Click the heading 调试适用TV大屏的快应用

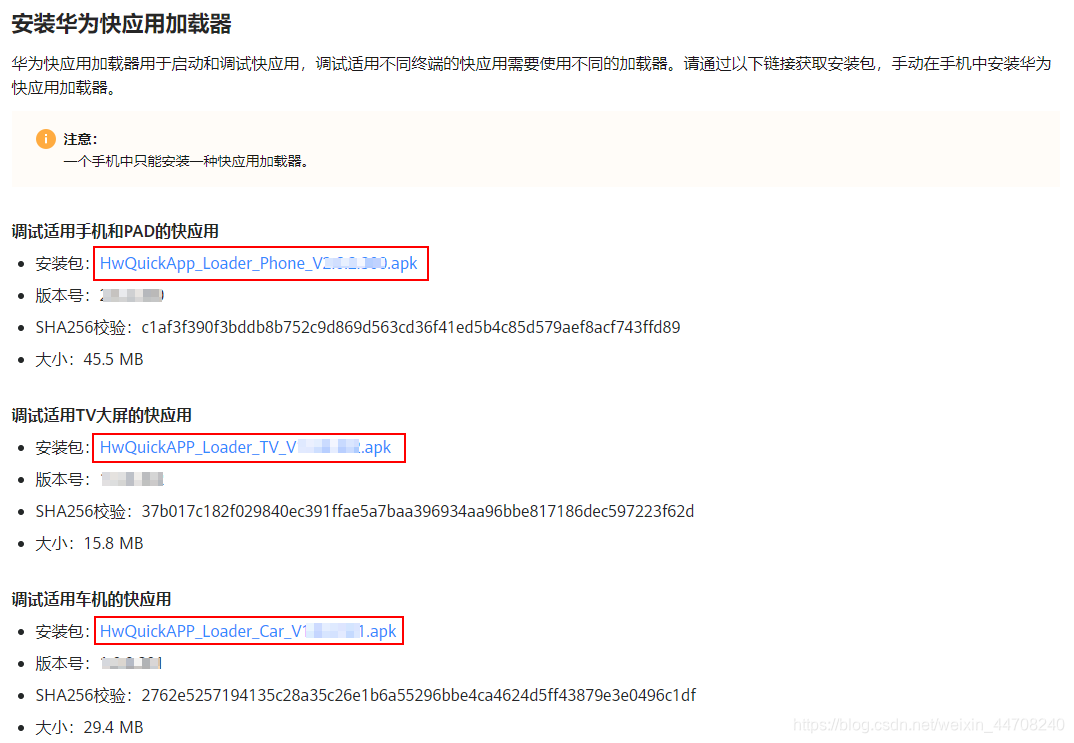coord(101,416)
